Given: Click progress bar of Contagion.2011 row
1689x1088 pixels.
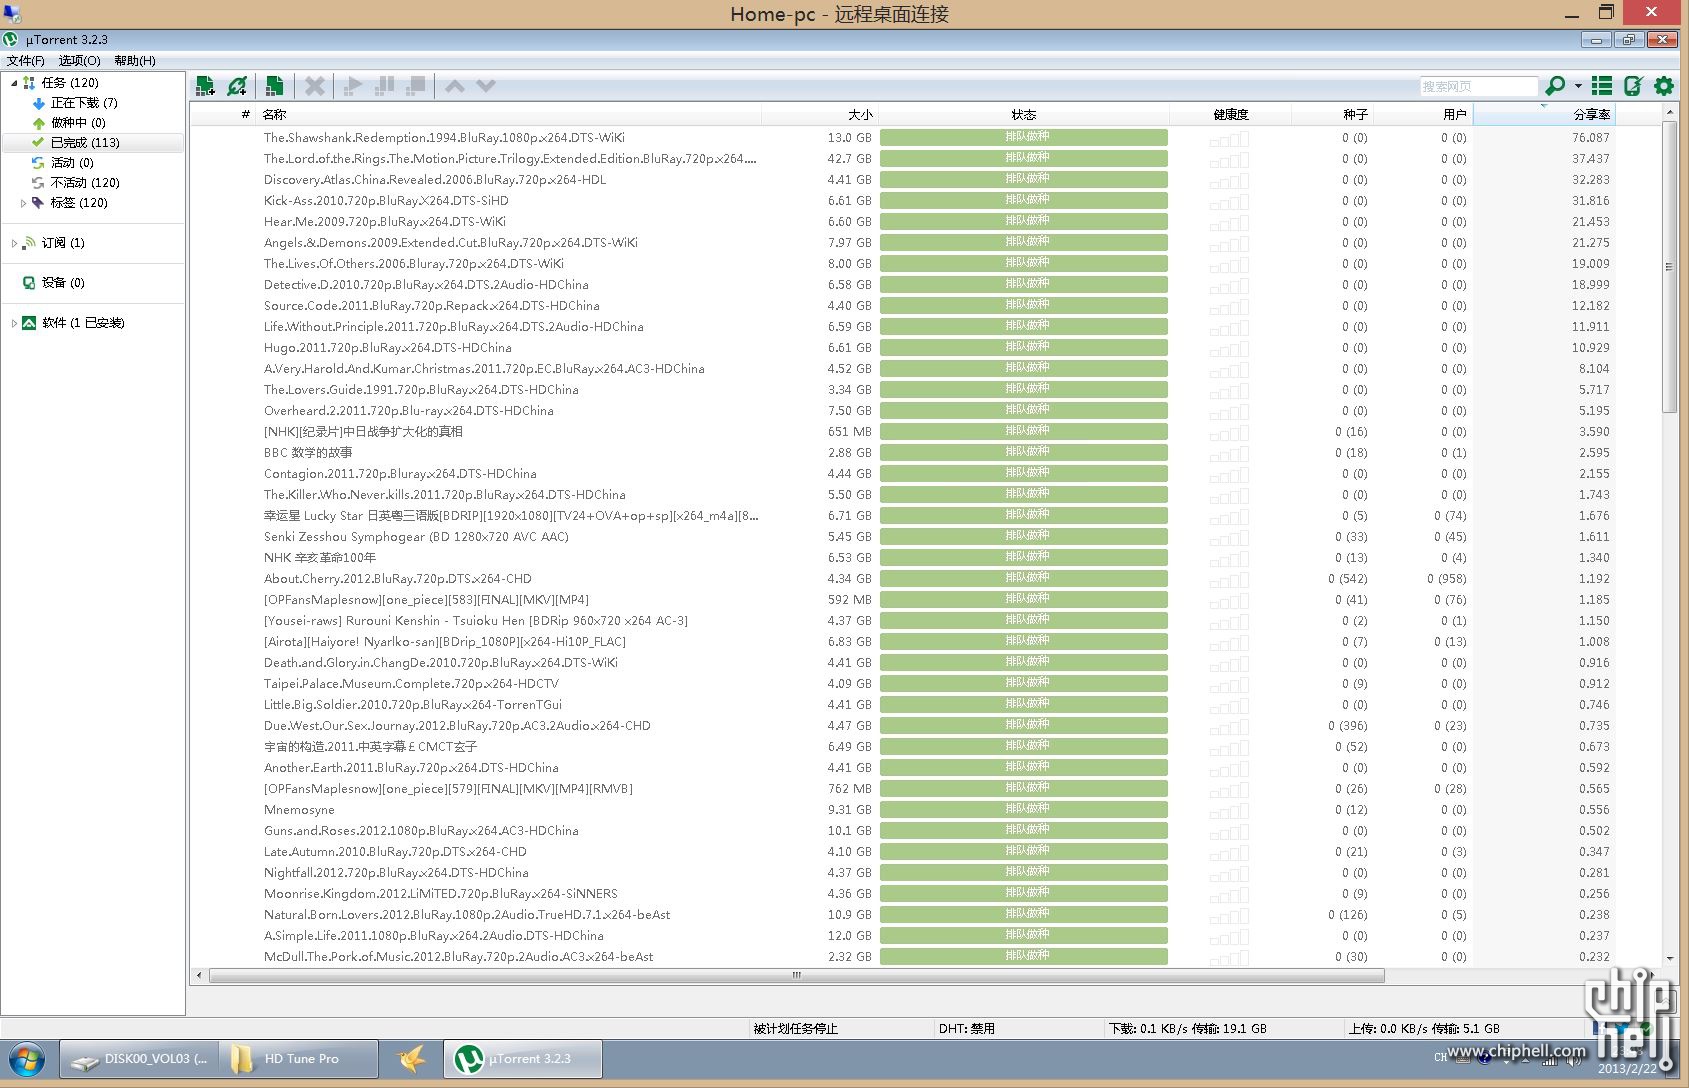Looking at the screenshot, I should pos(1024,474).
